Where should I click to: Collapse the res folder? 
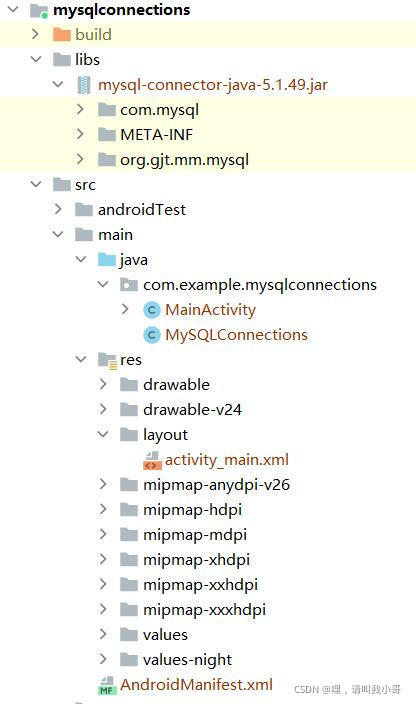pyautogui.click(x=81, y=359)
